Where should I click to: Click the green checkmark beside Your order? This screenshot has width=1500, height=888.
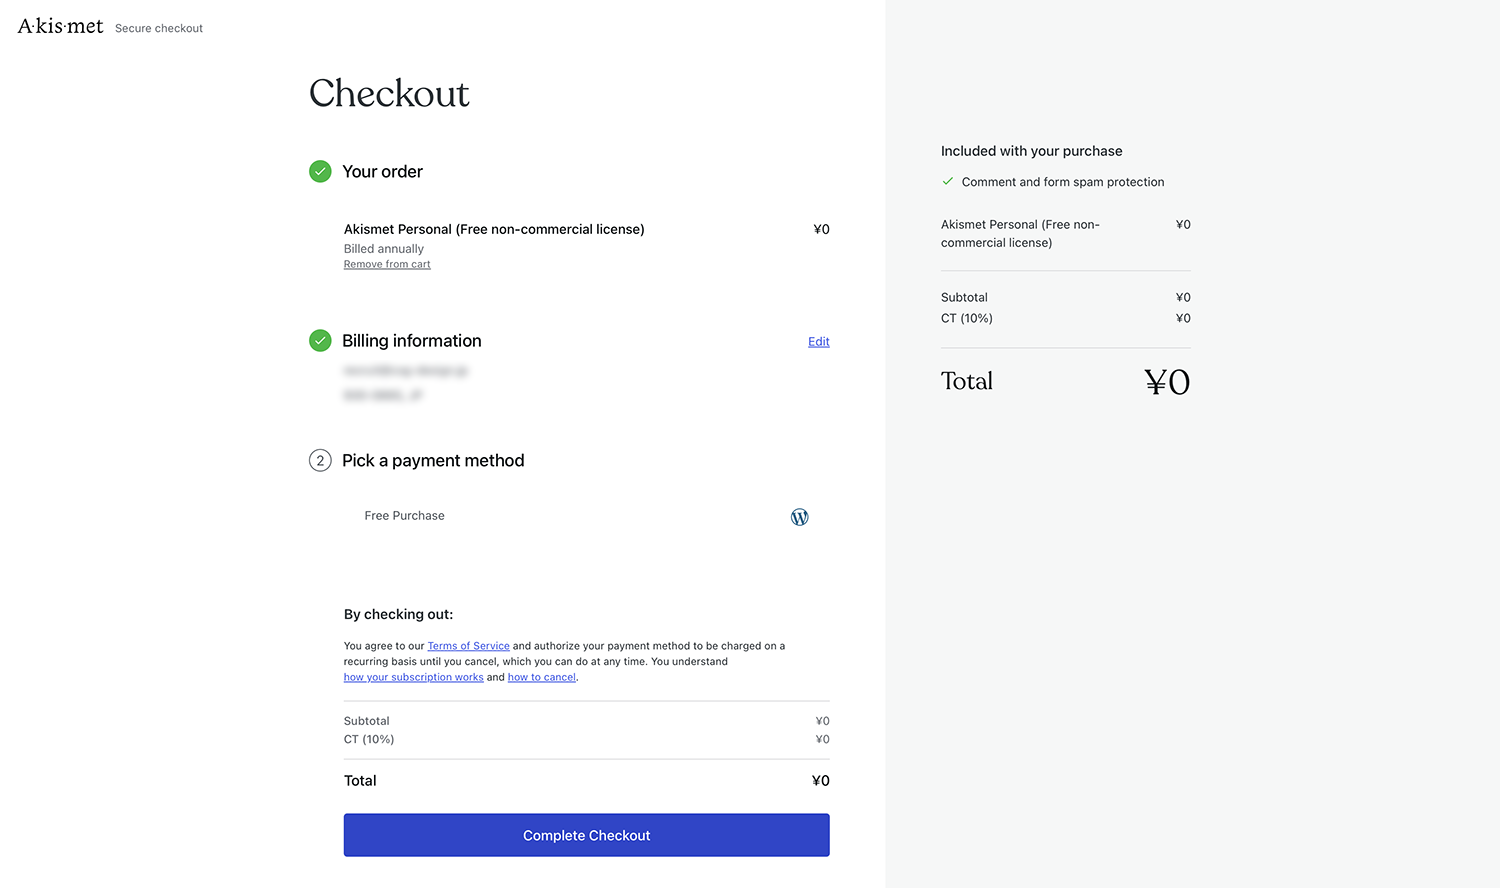click(x=320, y=171)
